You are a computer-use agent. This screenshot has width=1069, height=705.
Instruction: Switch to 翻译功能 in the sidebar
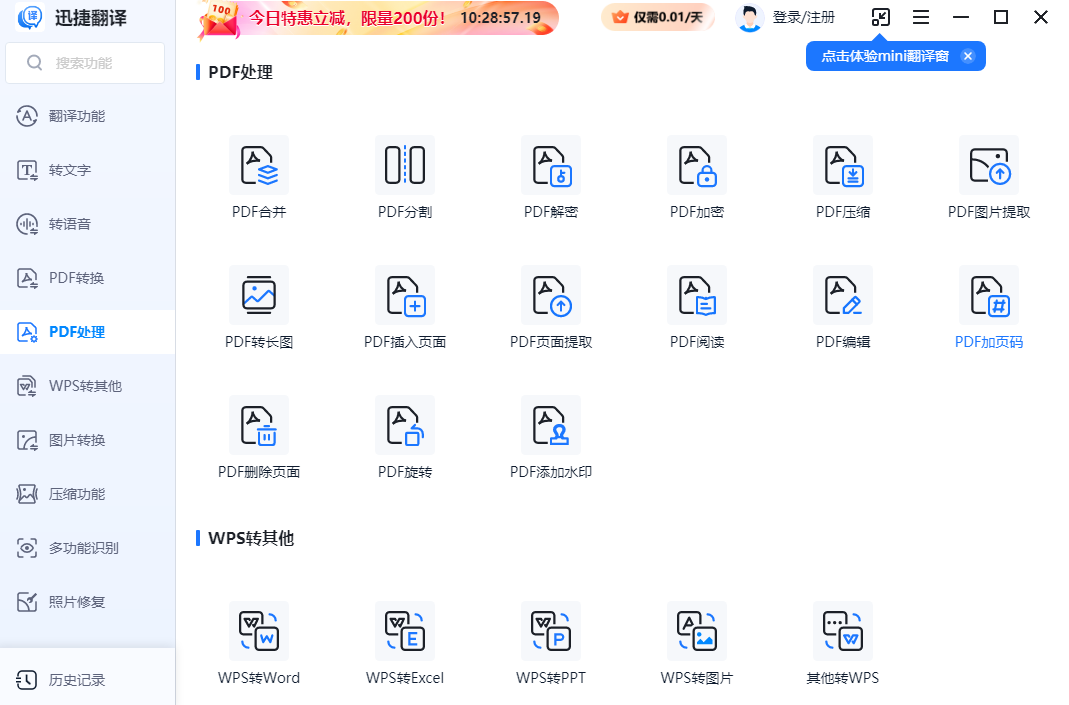point(77,116)
